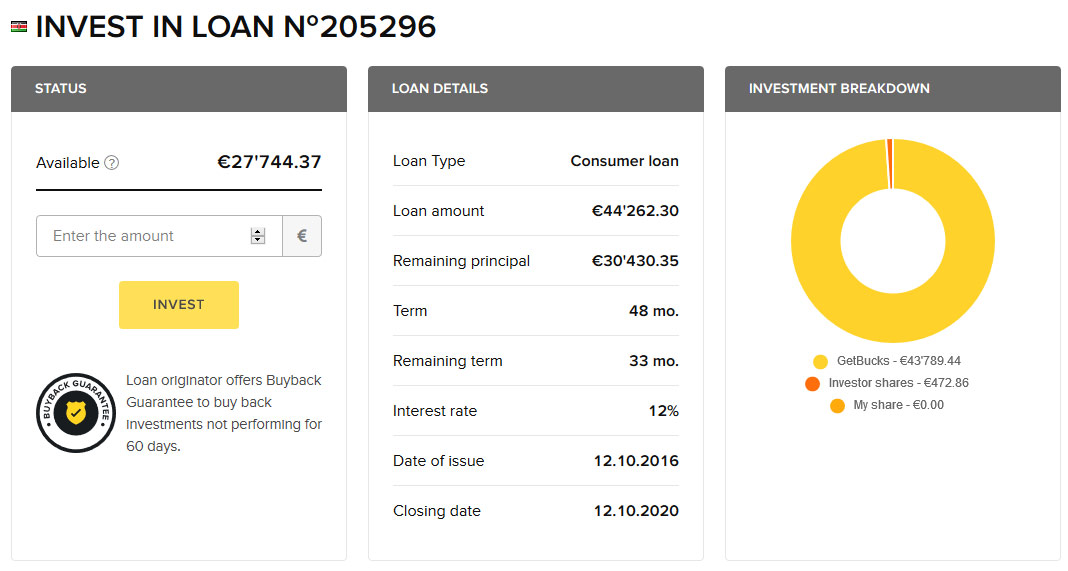This screenshot has width=1068, height=571.
Task: Click the loan N°205296 page title
Action: click(236, 27)
